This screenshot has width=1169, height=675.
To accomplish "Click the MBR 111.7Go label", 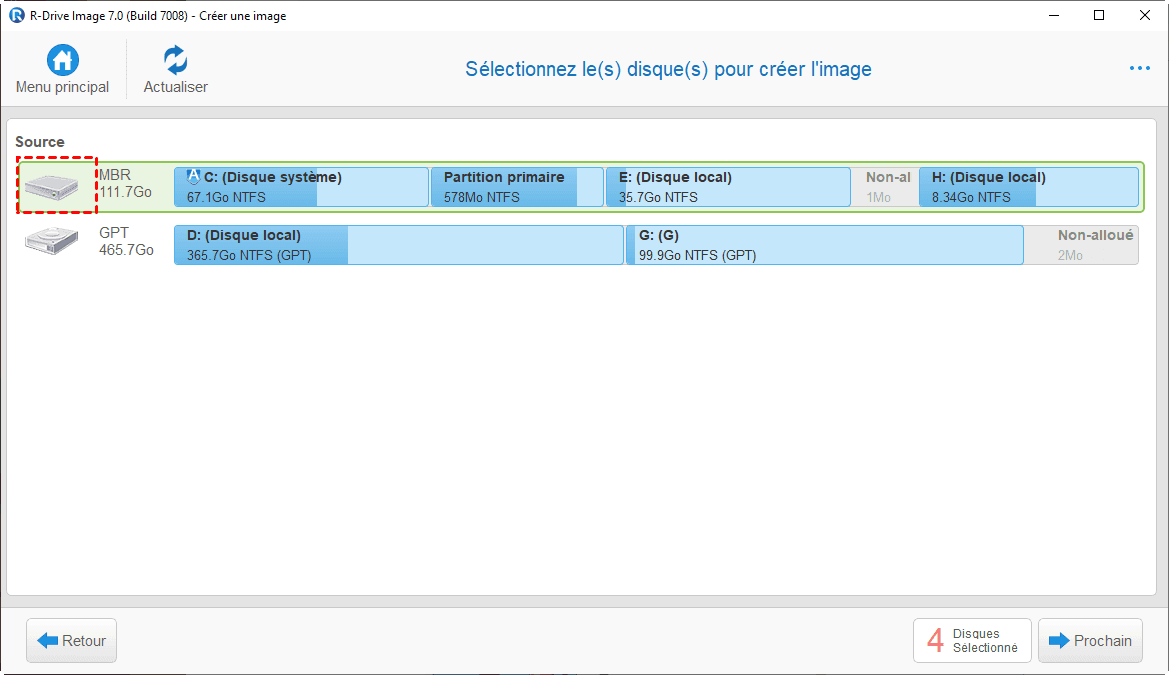I will 125,183.
